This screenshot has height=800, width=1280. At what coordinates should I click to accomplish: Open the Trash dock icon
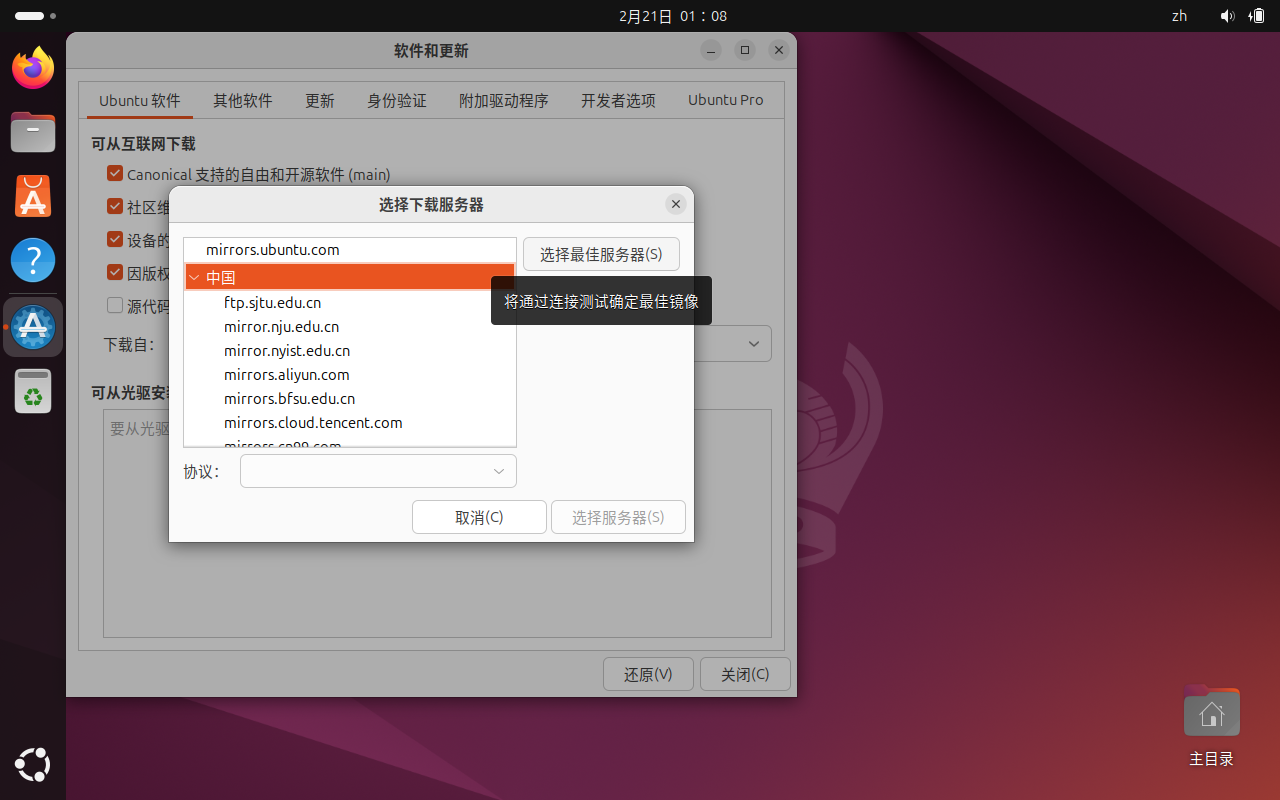click(33, 391)
